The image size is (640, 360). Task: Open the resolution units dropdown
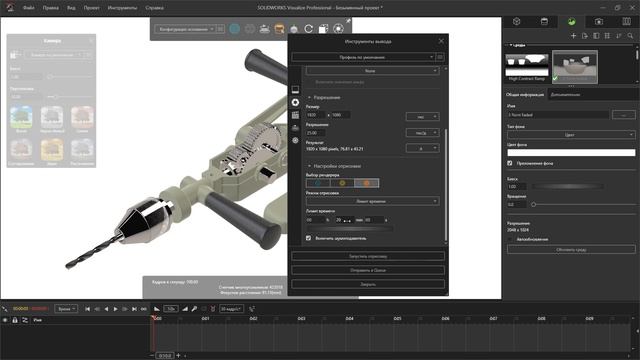tap(422, 133)
